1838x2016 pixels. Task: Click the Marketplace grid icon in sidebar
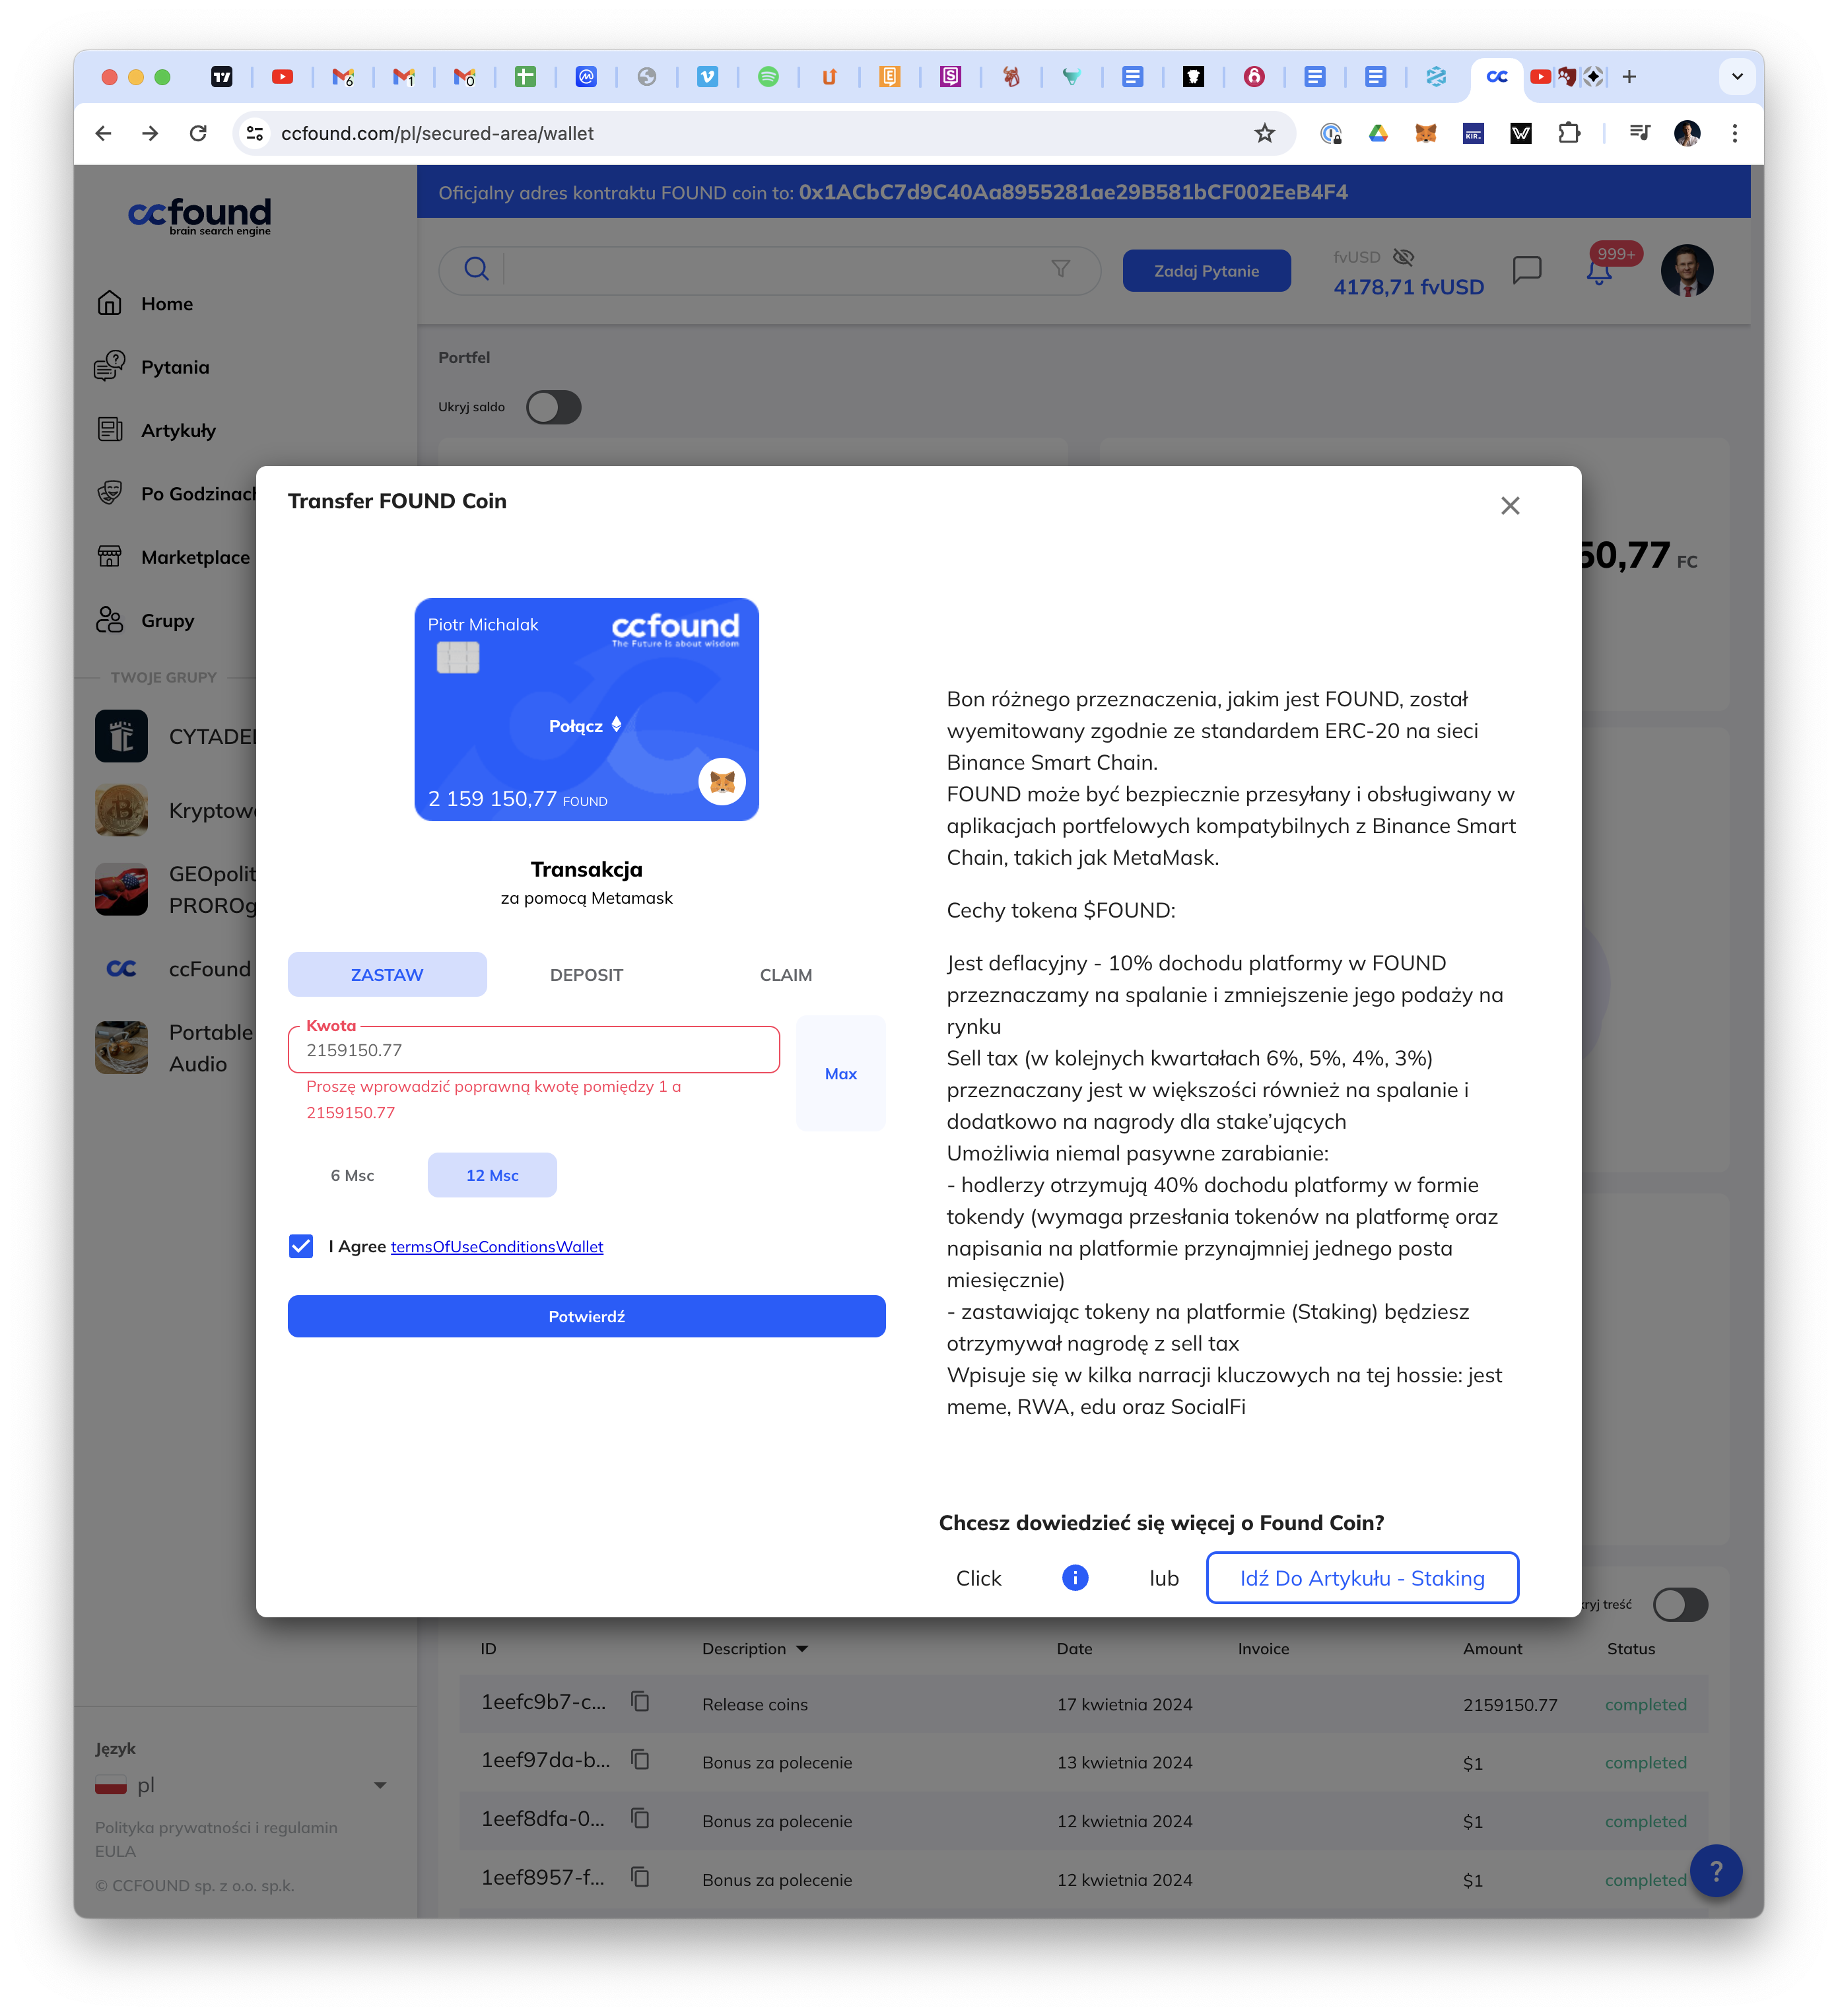112,555
